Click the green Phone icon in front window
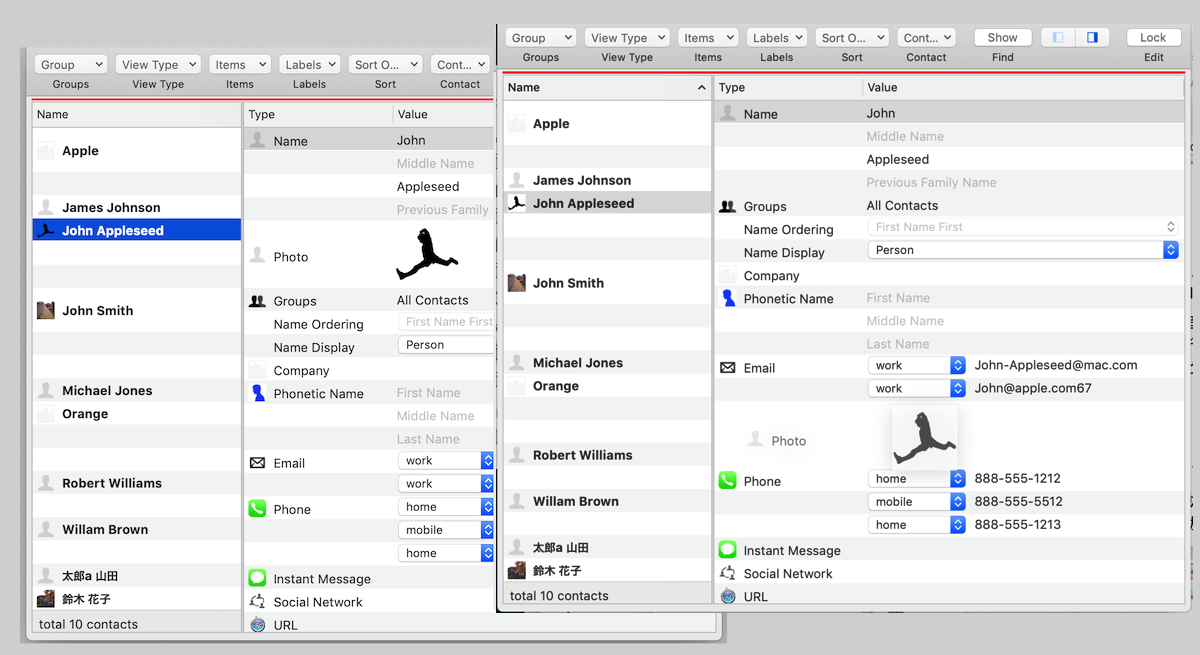The height and width of the screenshot is (655, 1200). click(x=727, y=481)
